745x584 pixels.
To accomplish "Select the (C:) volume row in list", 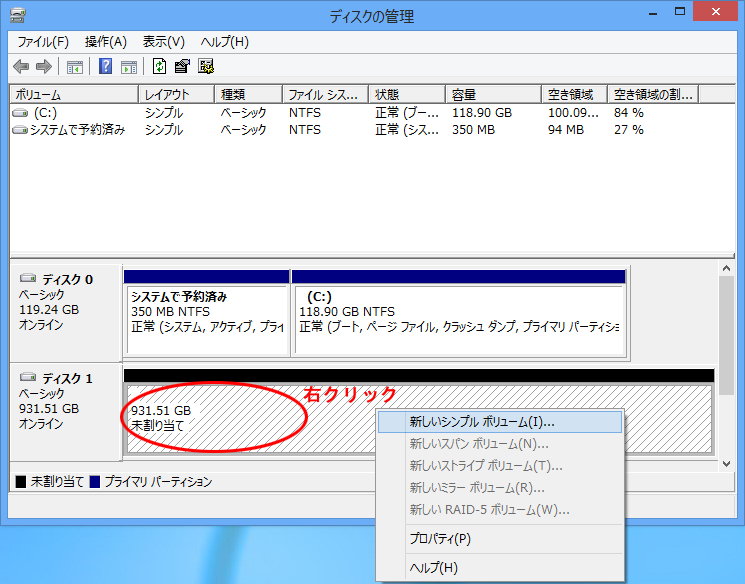I will coord(45,113).
